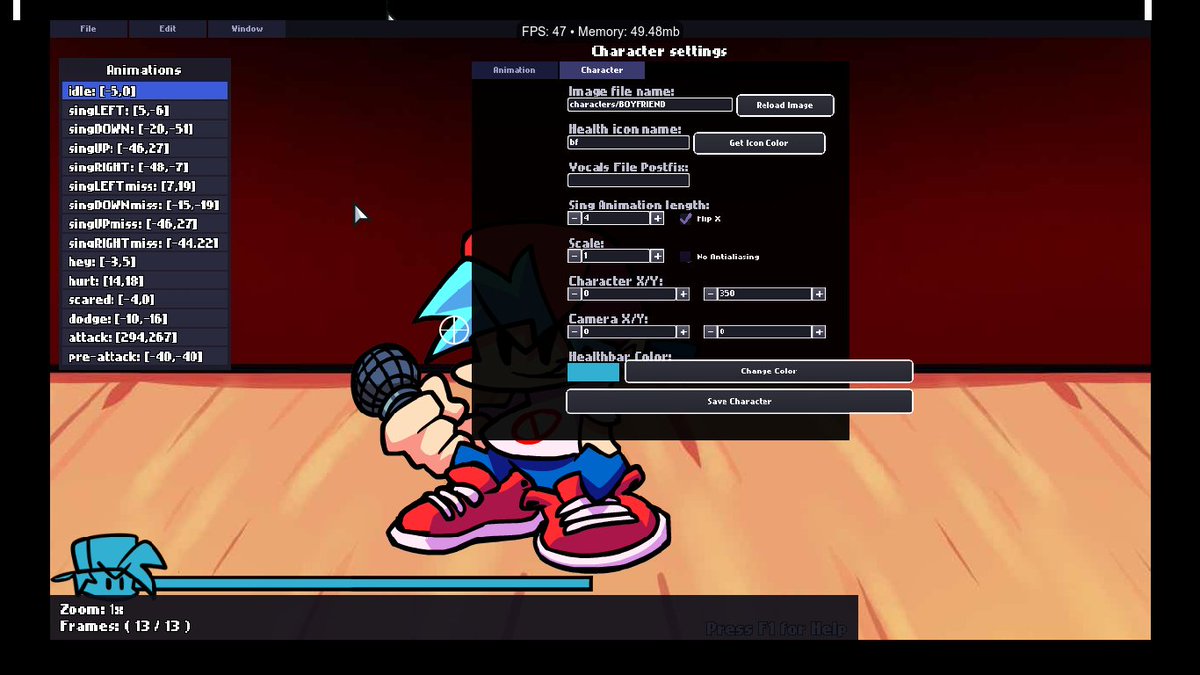Select the scared animation entry

(145, 300)
